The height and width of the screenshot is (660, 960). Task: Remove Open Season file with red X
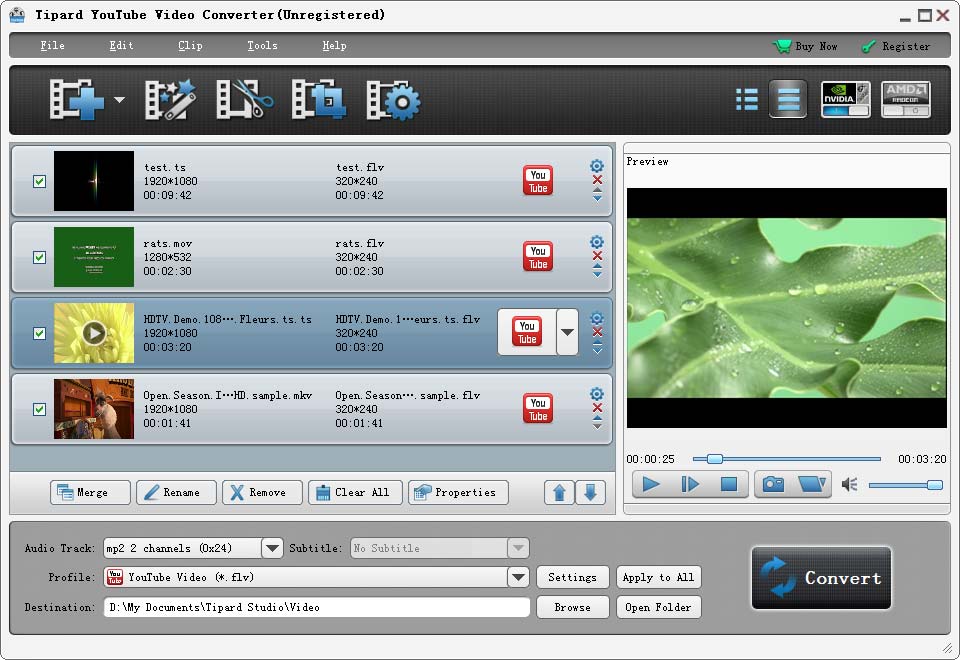coord(597,408)
